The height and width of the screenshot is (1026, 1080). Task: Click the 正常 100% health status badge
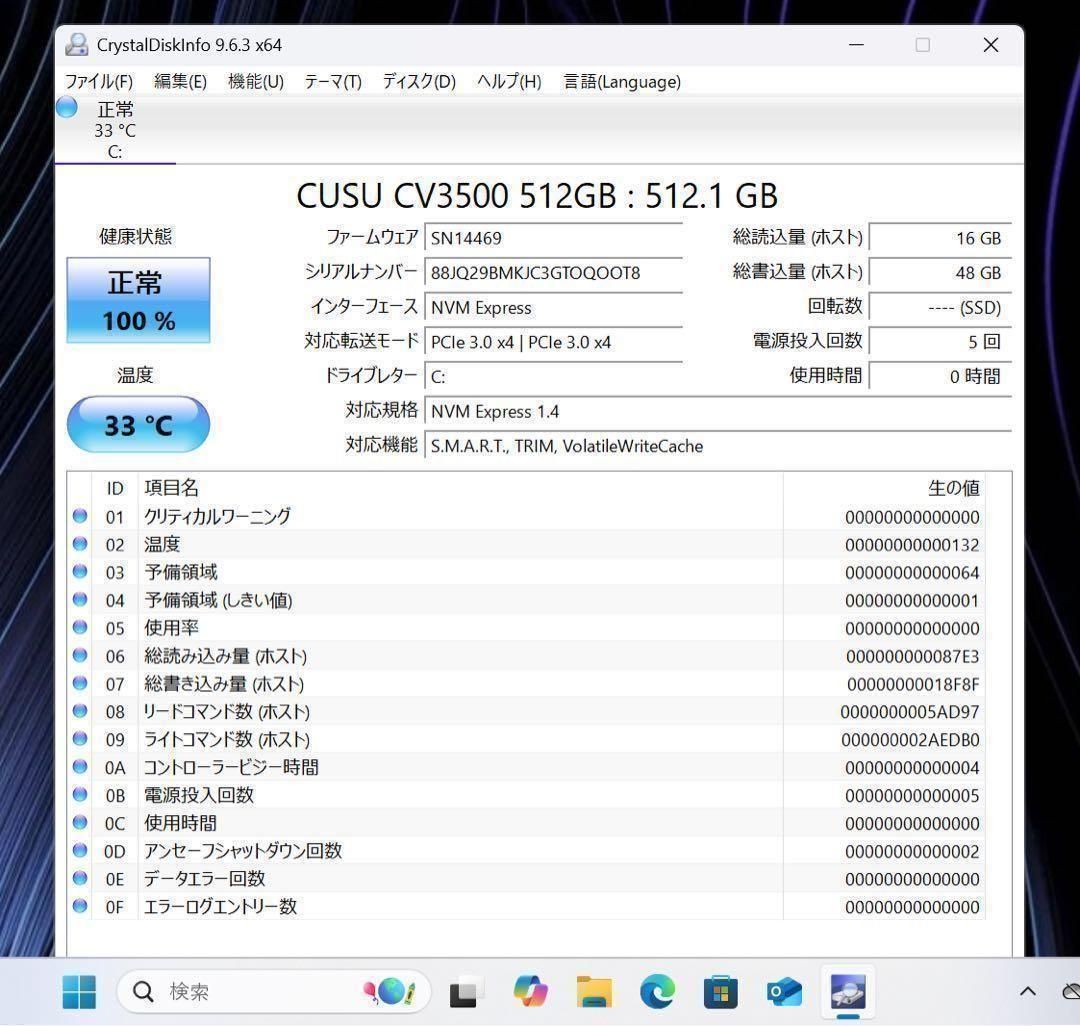click(137, 300)
